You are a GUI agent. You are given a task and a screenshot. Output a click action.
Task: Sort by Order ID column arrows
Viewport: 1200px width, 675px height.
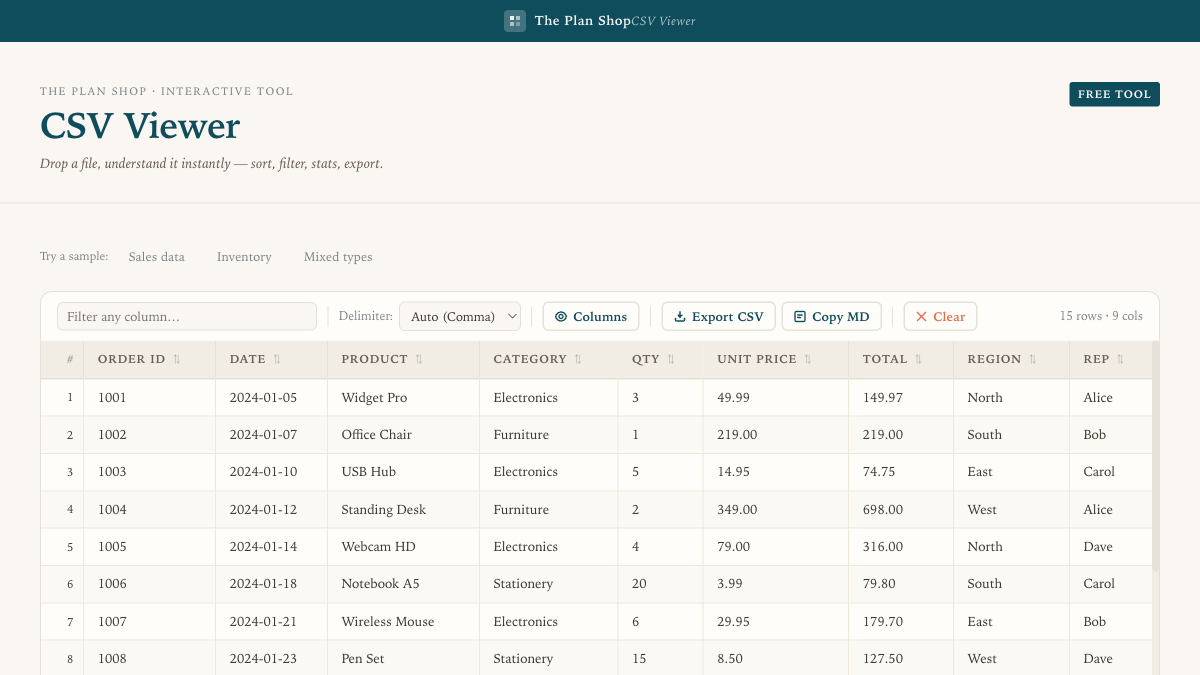pyautogui.click(x=177, y=359)
